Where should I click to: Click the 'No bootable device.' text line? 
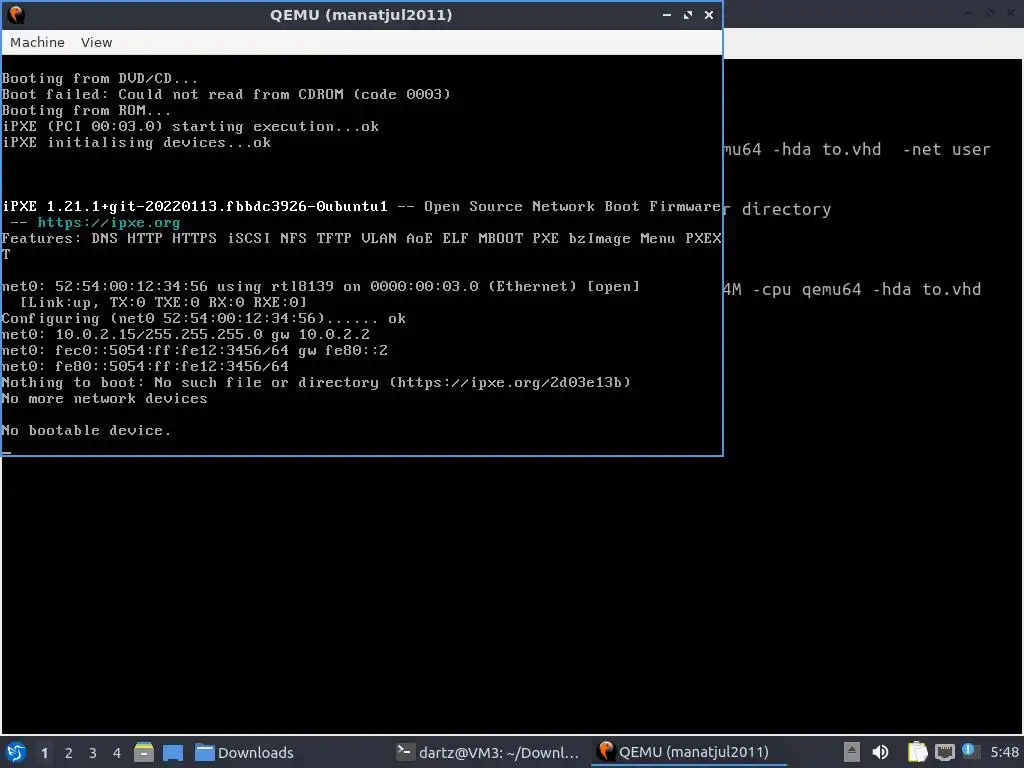86,430
